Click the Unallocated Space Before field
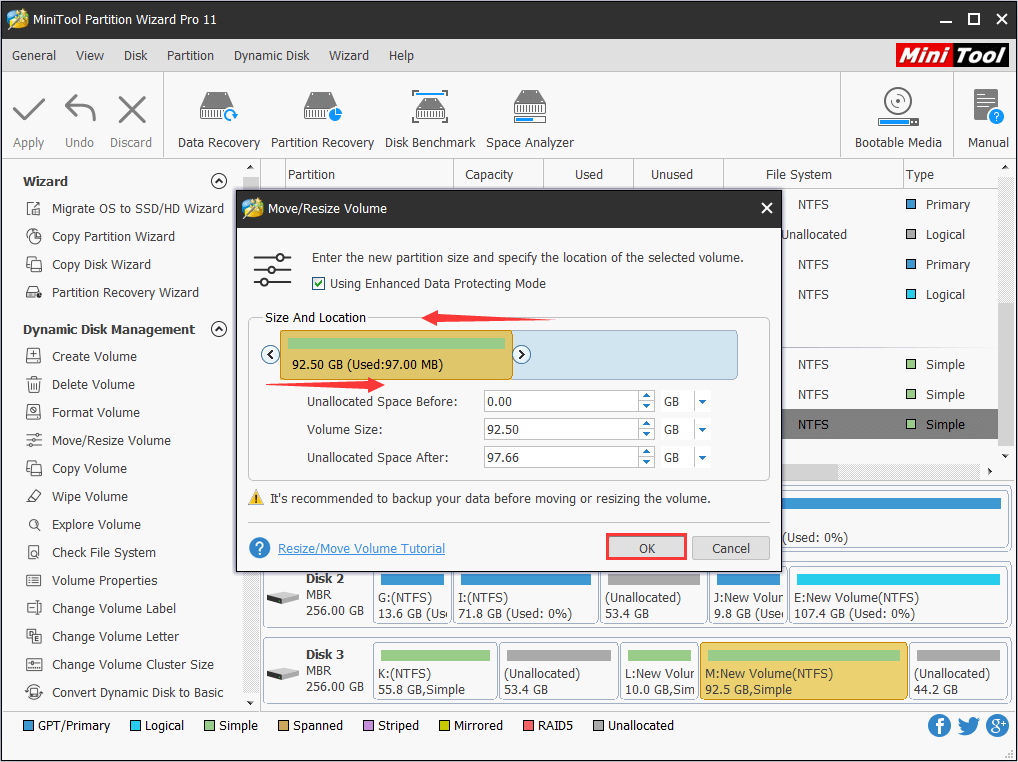The image size is (1018, 762). click(x=561, y=402)
